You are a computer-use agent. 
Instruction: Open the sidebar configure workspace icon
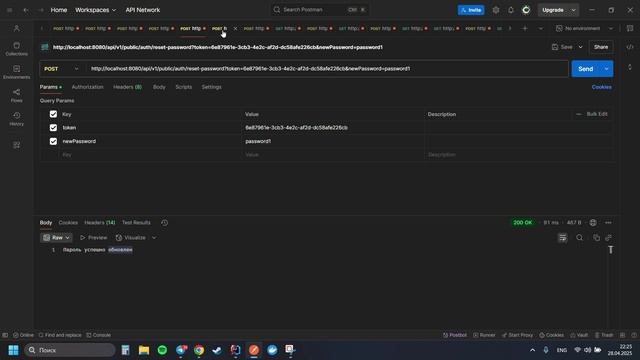[x=16, y=145]
